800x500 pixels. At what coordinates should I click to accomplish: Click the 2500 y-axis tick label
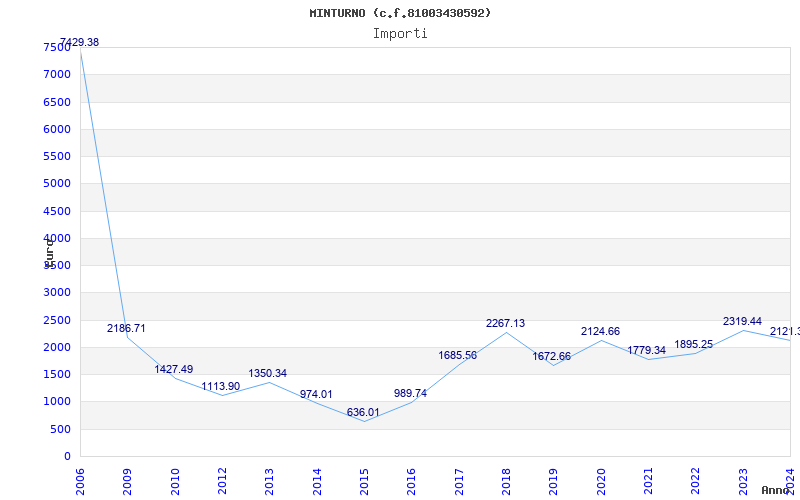coord(57,320)
